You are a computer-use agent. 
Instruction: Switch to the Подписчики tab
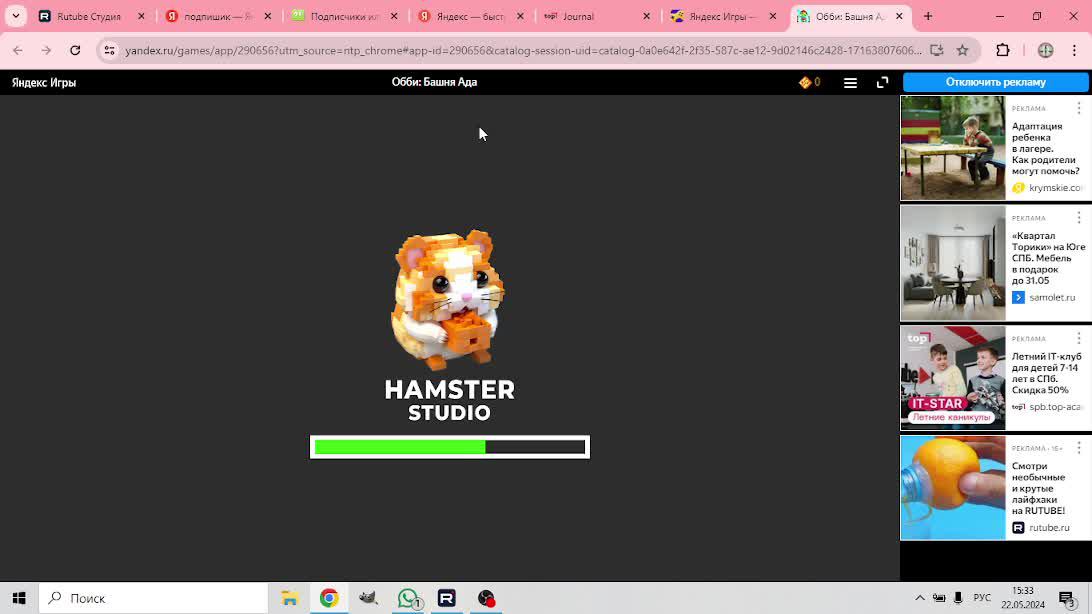343,16
